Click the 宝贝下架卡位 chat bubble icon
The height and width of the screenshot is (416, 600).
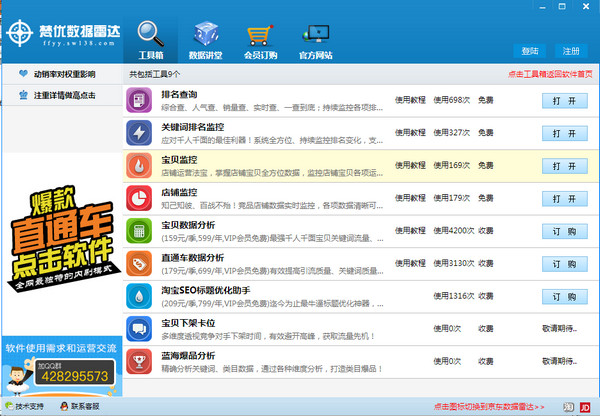point(139,328)
